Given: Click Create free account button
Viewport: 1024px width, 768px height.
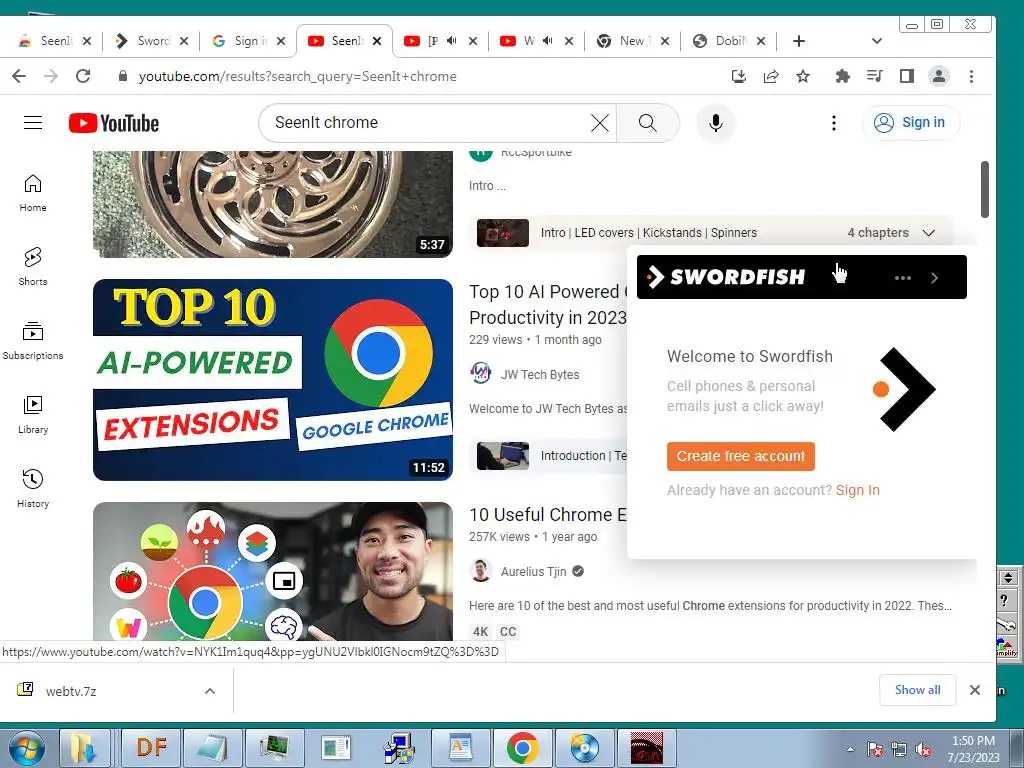Looking at the screenshot, I should pyautogui.click(x=741, y=456).
